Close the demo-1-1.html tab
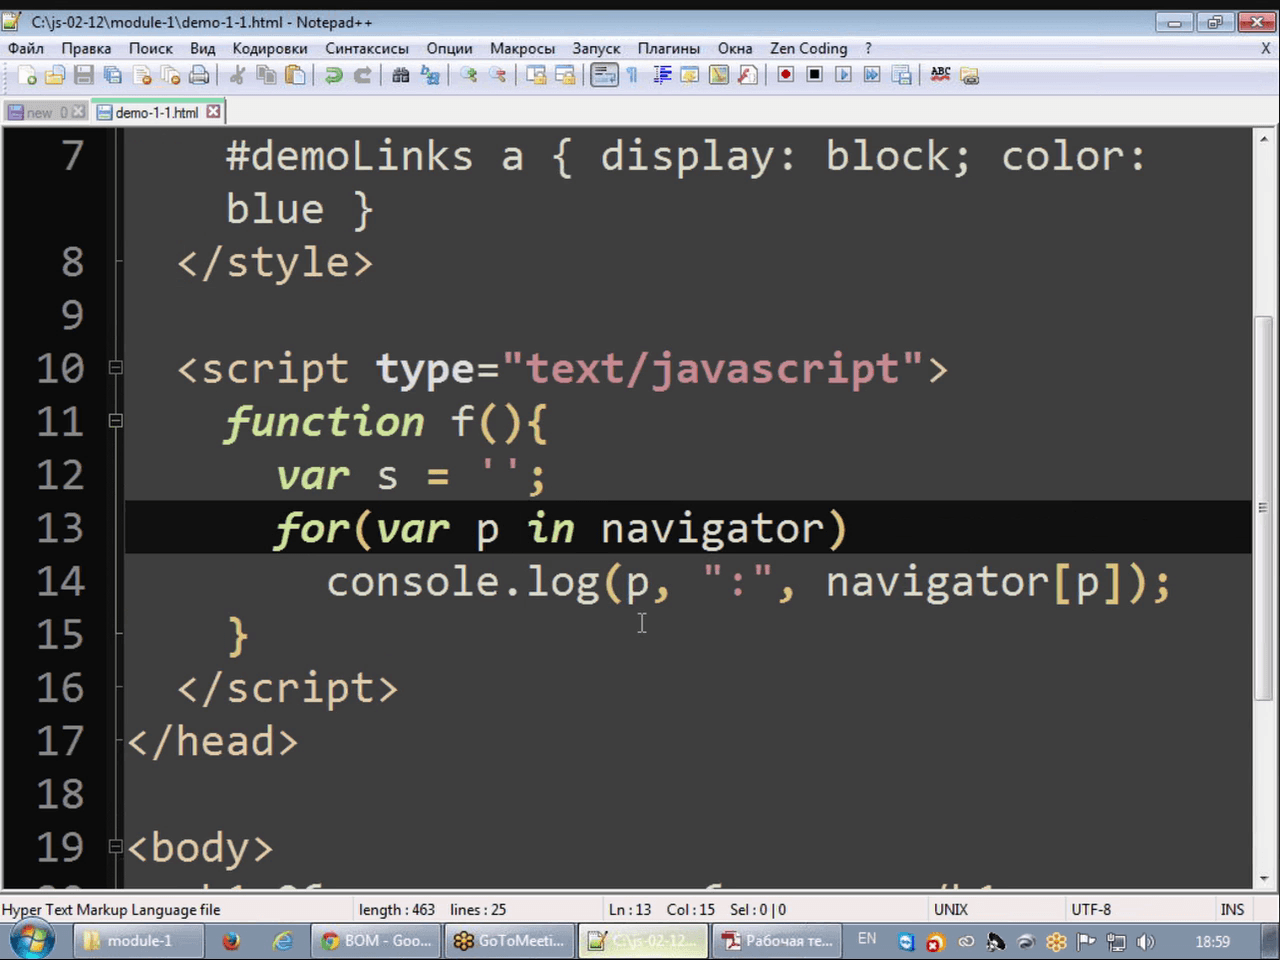Screen dimensions: 1280x960 [x=213, y=112]
